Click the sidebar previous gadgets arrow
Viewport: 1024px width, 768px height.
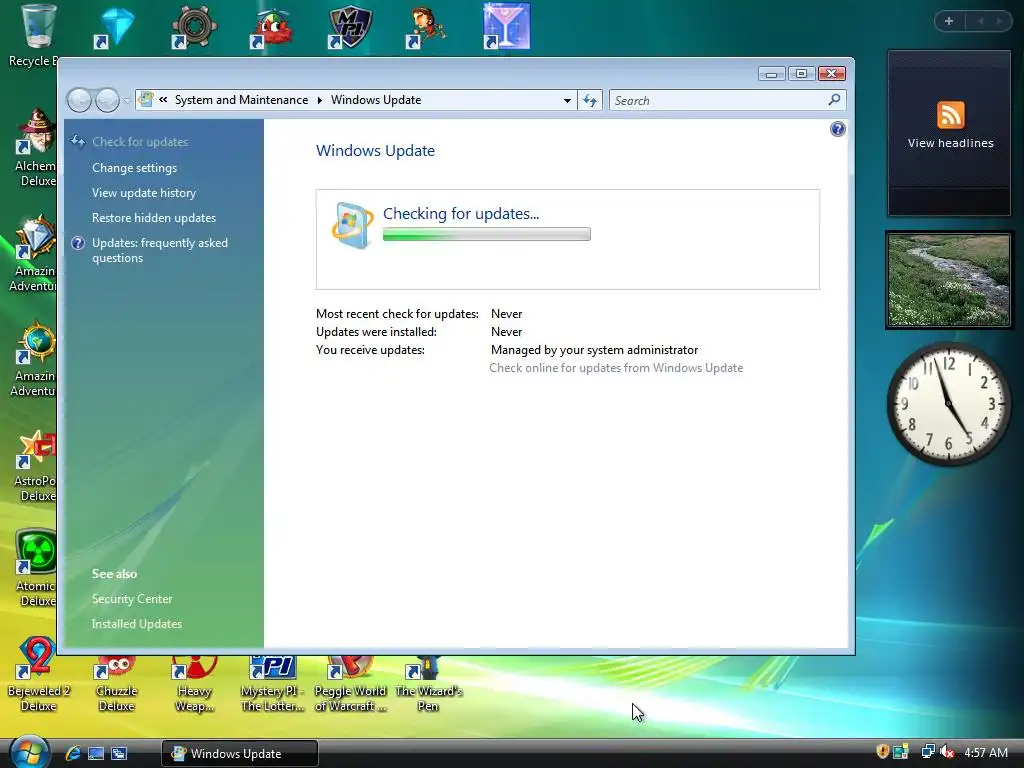[980, 22]
